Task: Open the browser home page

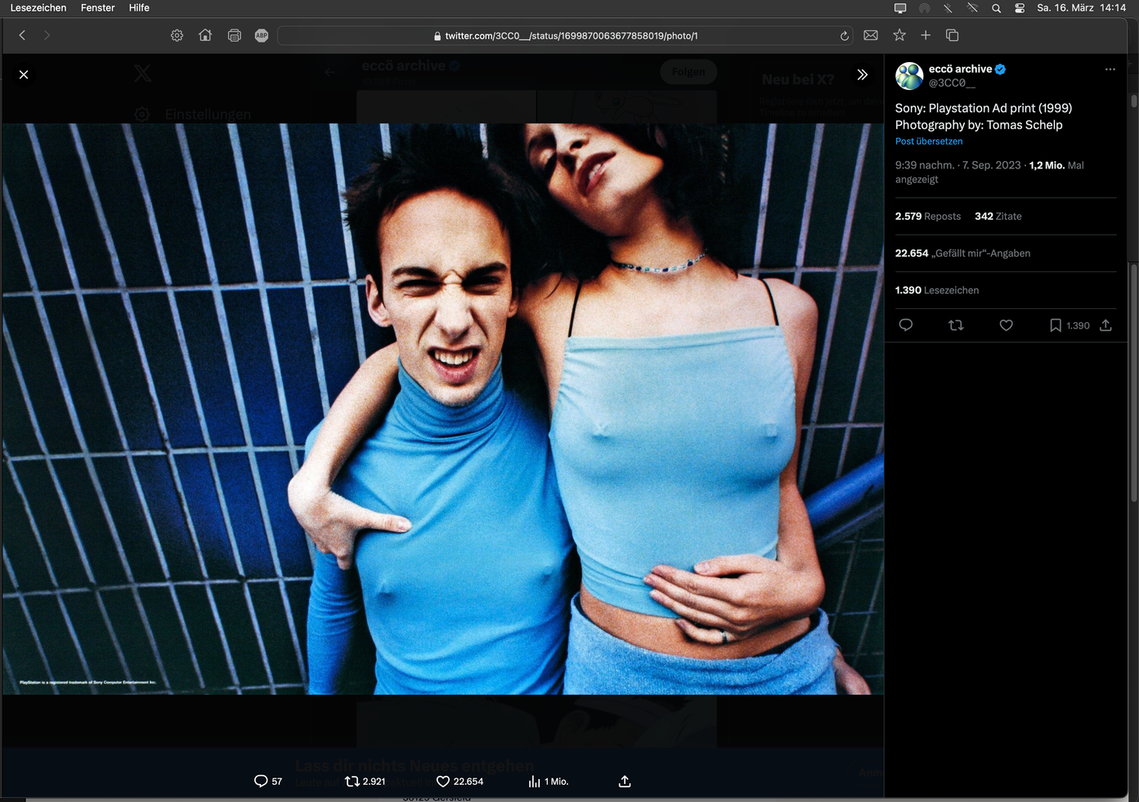Action: point(206,35)
